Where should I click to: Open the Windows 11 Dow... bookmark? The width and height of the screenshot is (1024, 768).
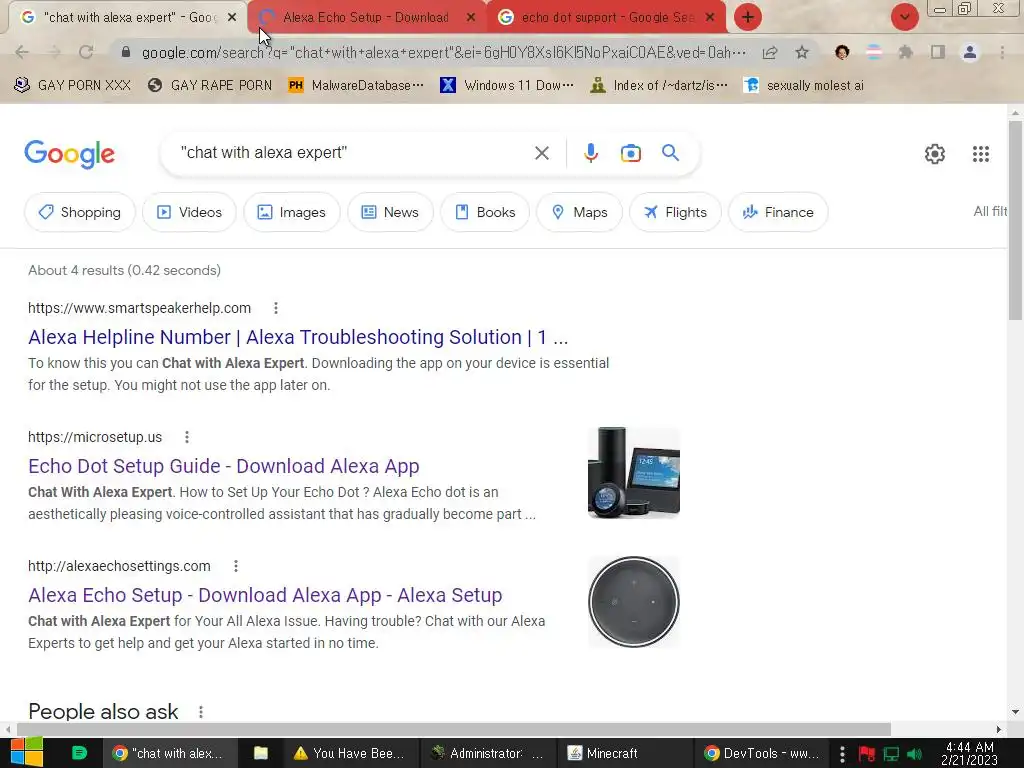[x=507, y=85]
